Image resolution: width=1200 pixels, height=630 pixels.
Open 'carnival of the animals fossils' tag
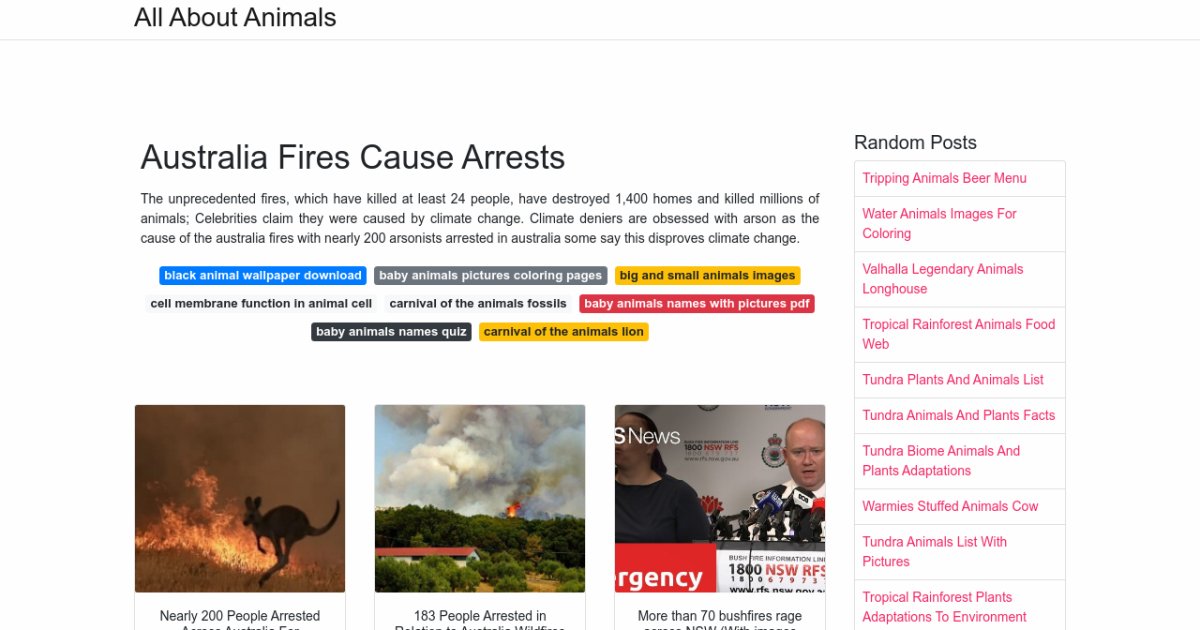coord(478,304)
